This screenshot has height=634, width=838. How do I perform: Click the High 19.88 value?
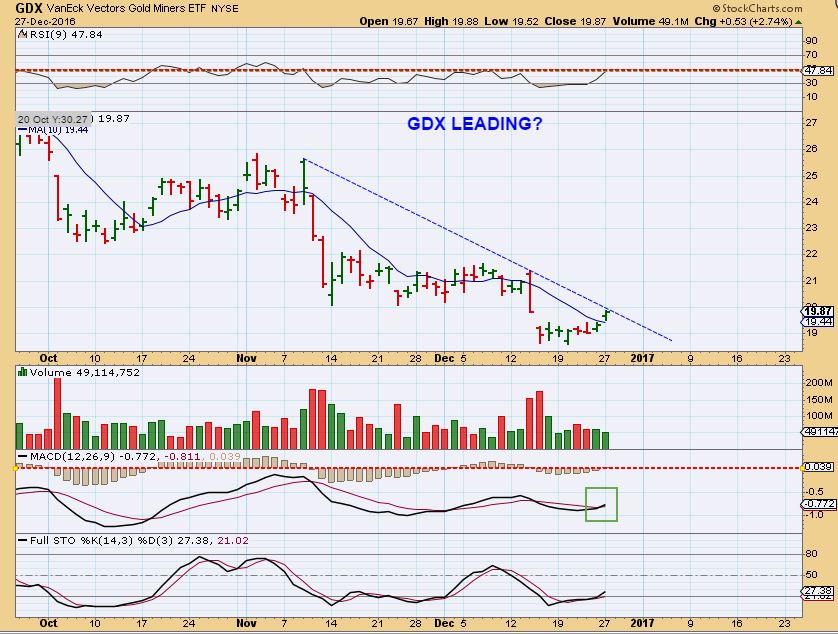pyautogui.click(x=452, y=21)
